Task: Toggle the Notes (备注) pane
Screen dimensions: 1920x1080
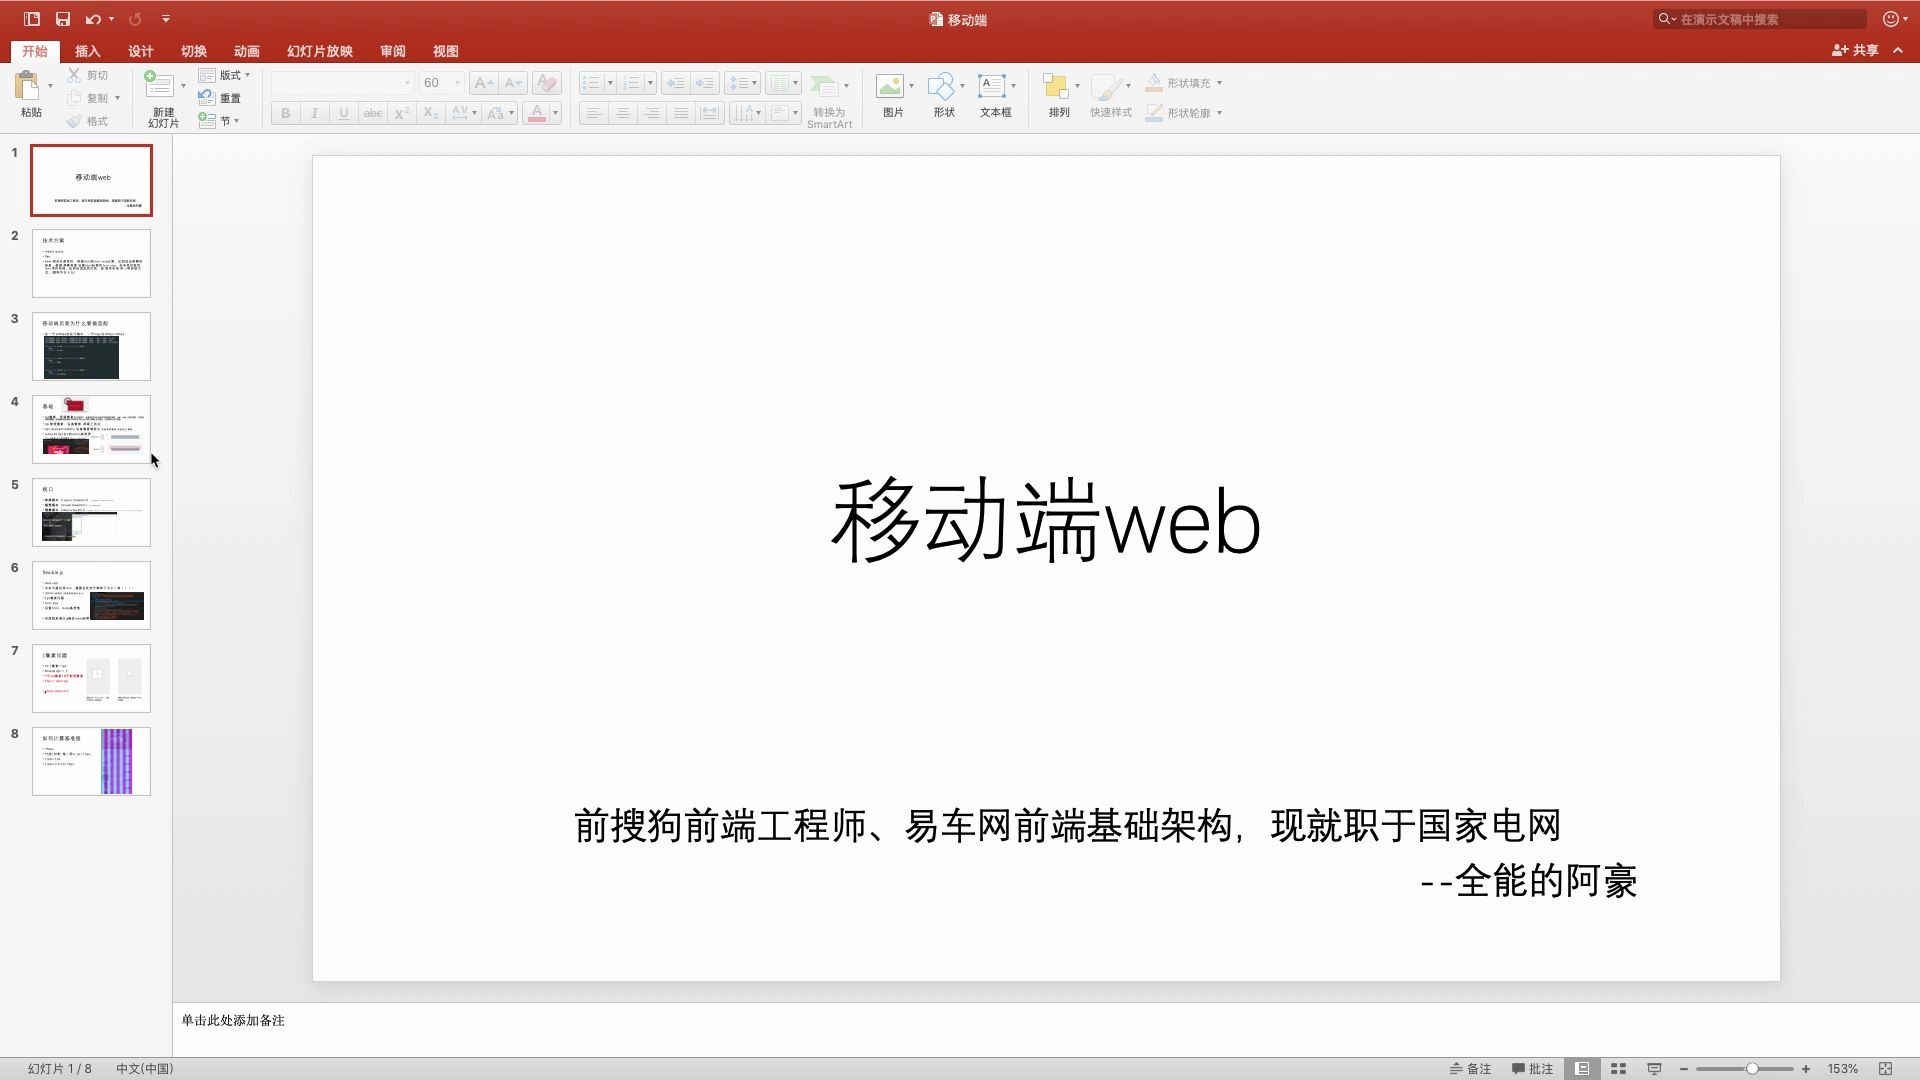Action: [1470, 1069]
